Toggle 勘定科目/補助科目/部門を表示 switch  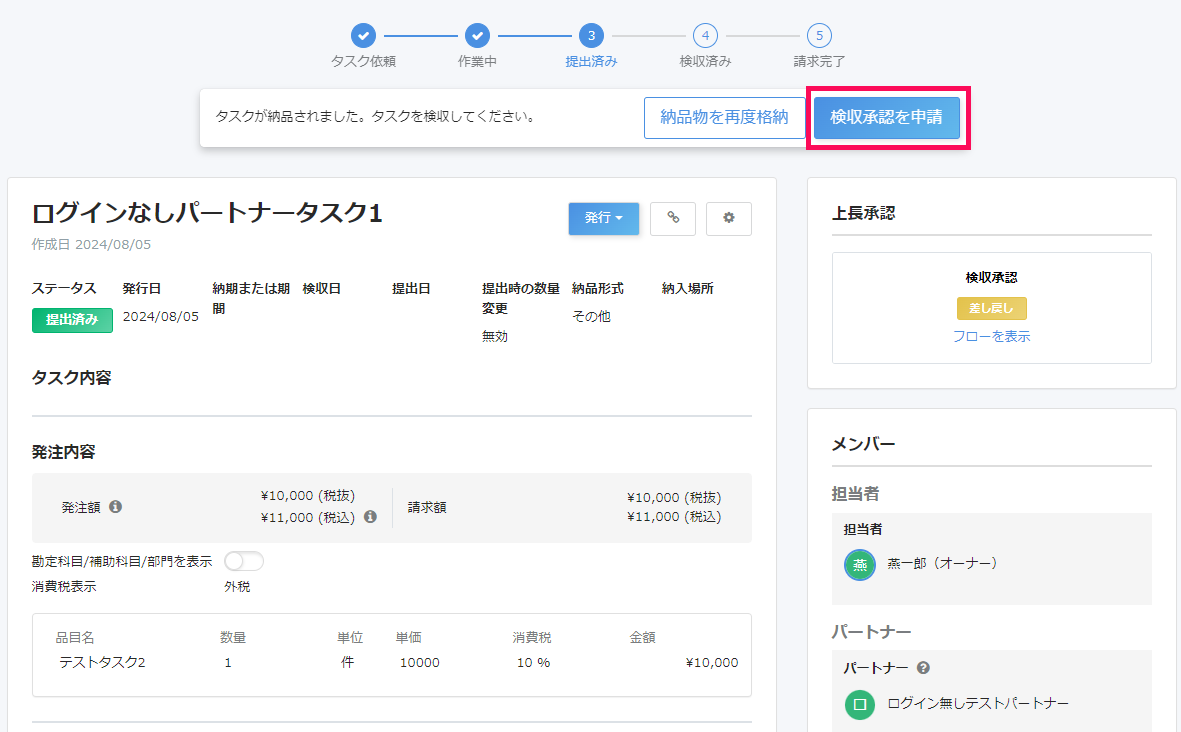point(244,561)
